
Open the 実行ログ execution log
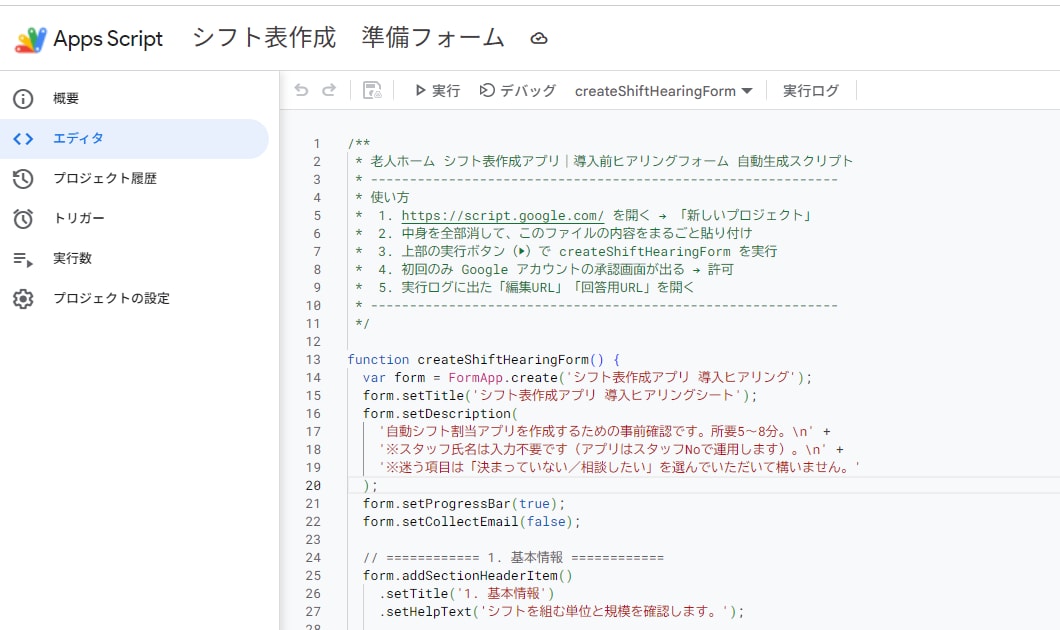(x=811, y=91)
